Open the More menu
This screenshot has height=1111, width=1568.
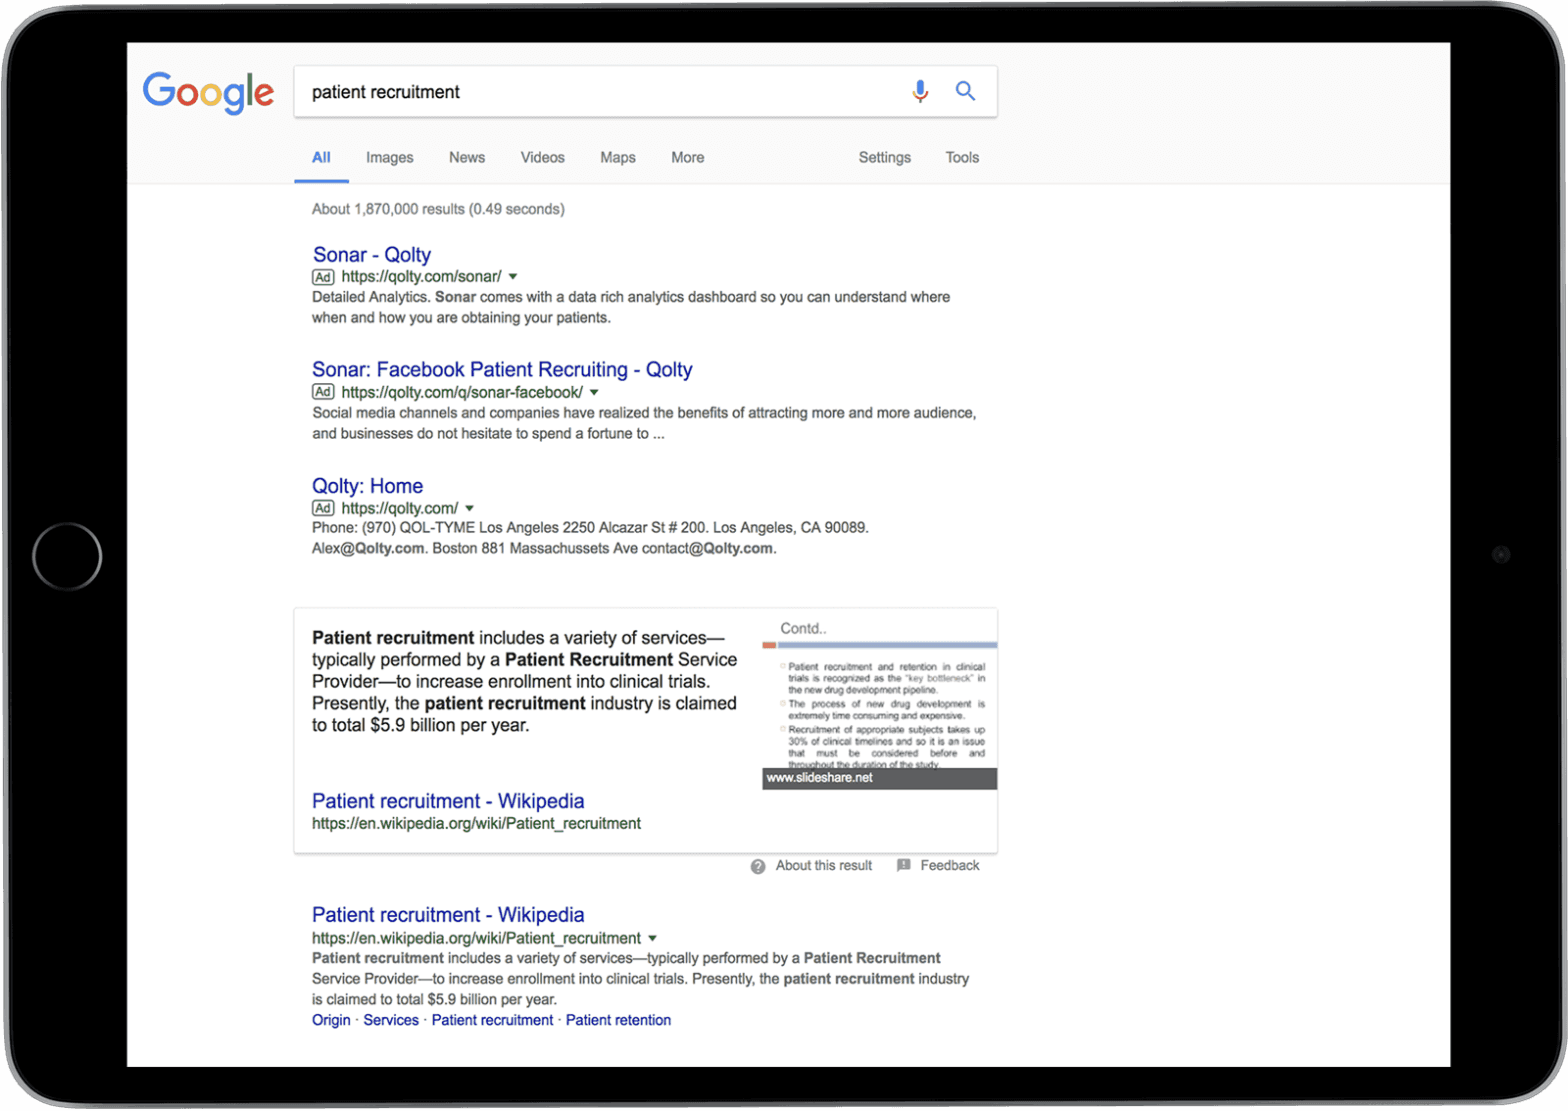[x=688, y=158]
